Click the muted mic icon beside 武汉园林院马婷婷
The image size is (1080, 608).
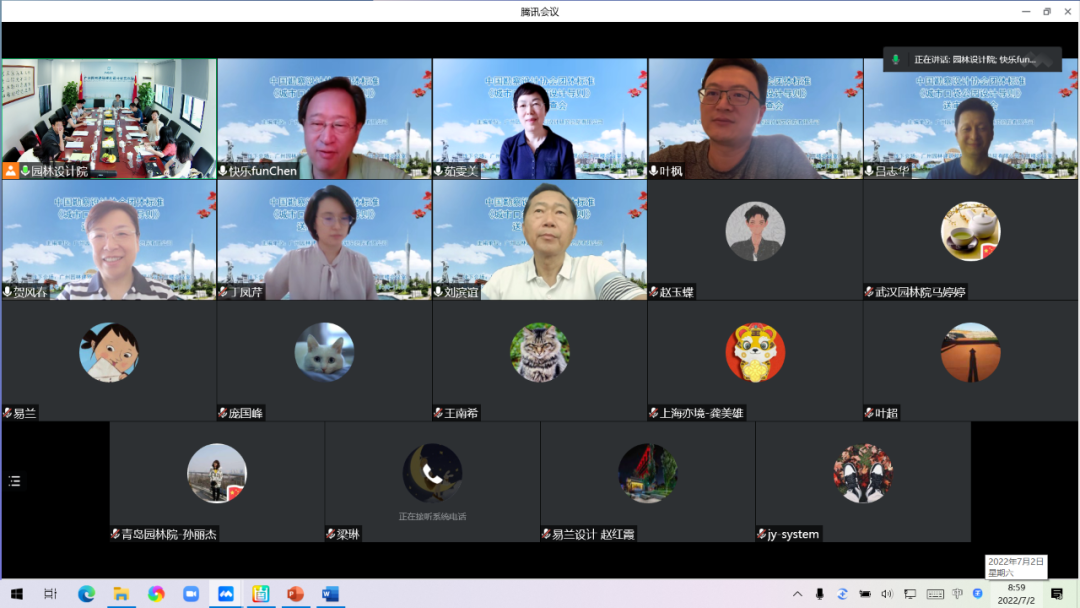click(869, 292)
